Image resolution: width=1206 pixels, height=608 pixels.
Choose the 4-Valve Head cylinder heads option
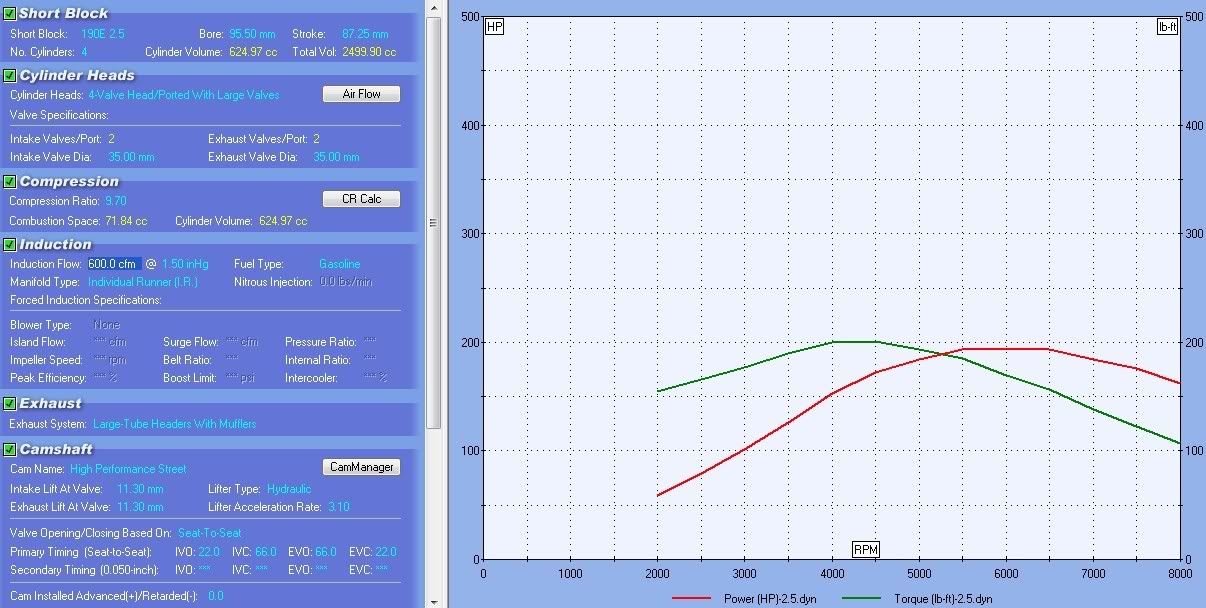point(184,95)
